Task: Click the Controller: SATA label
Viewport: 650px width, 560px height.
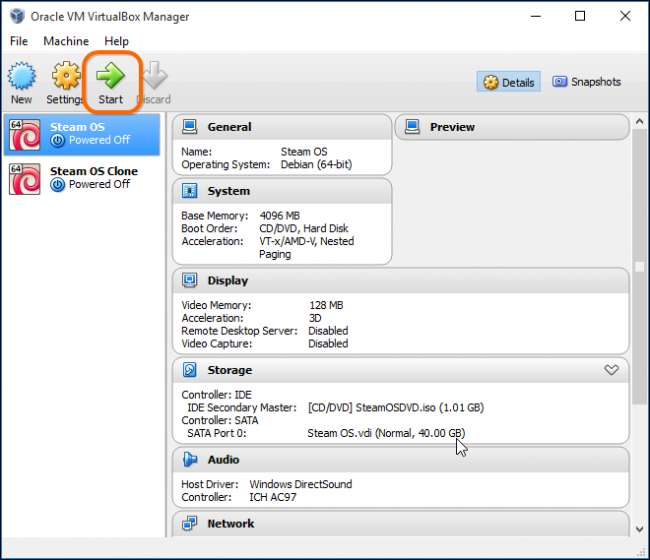Action: click(x=220, y=420)
